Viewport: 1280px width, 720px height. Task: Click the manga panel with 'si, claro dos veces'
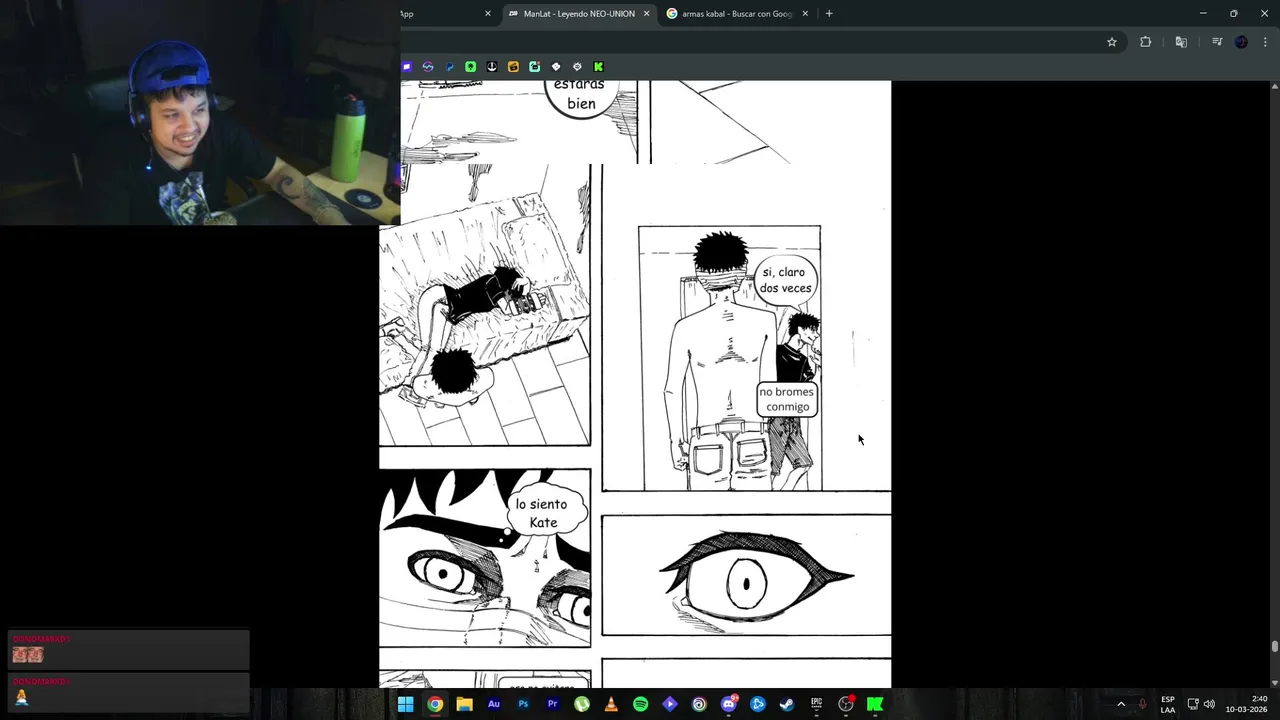[746, 328]
